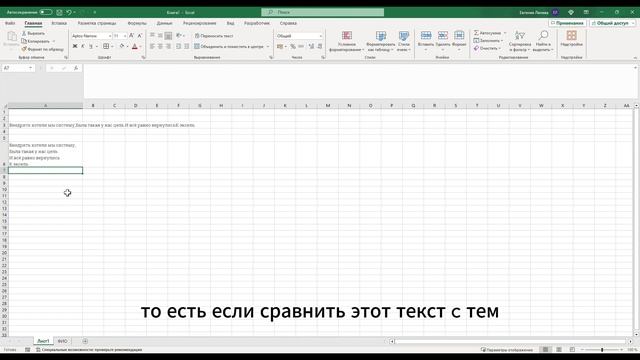Screen dimensions: 640x360
Task: Switch to the Рецензирование tab
Action: (x=200, y=23)
